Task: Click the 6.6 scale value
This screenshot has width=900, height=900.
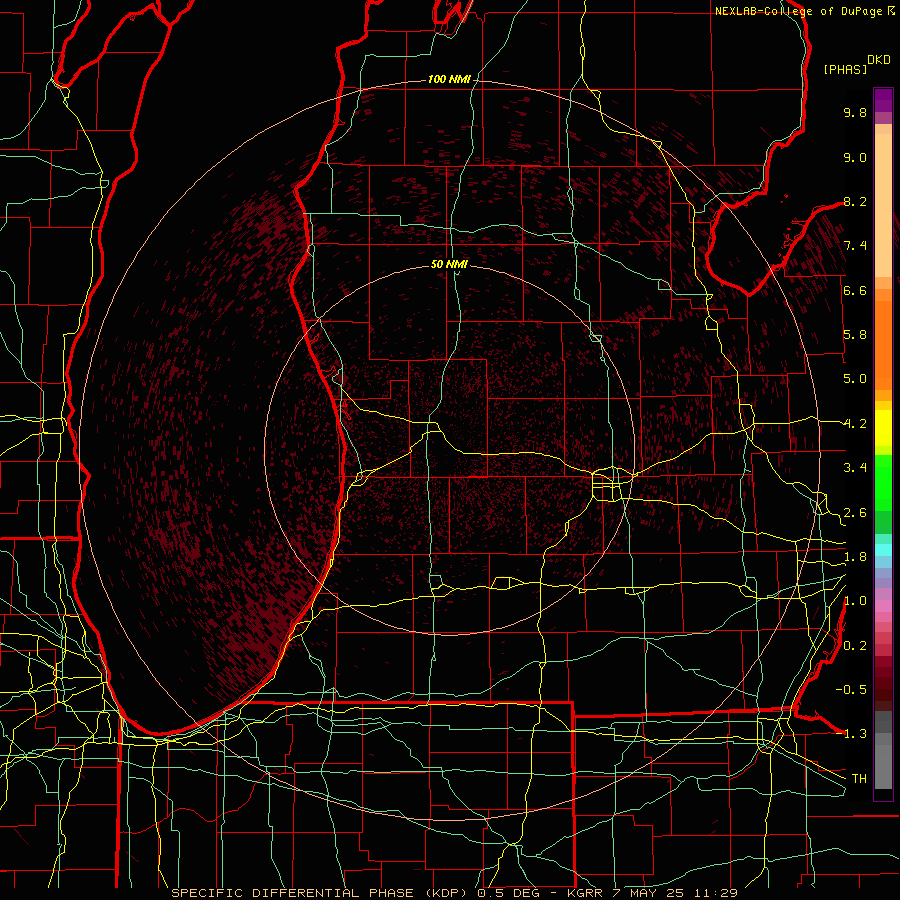Action: (x=855, y=290)
